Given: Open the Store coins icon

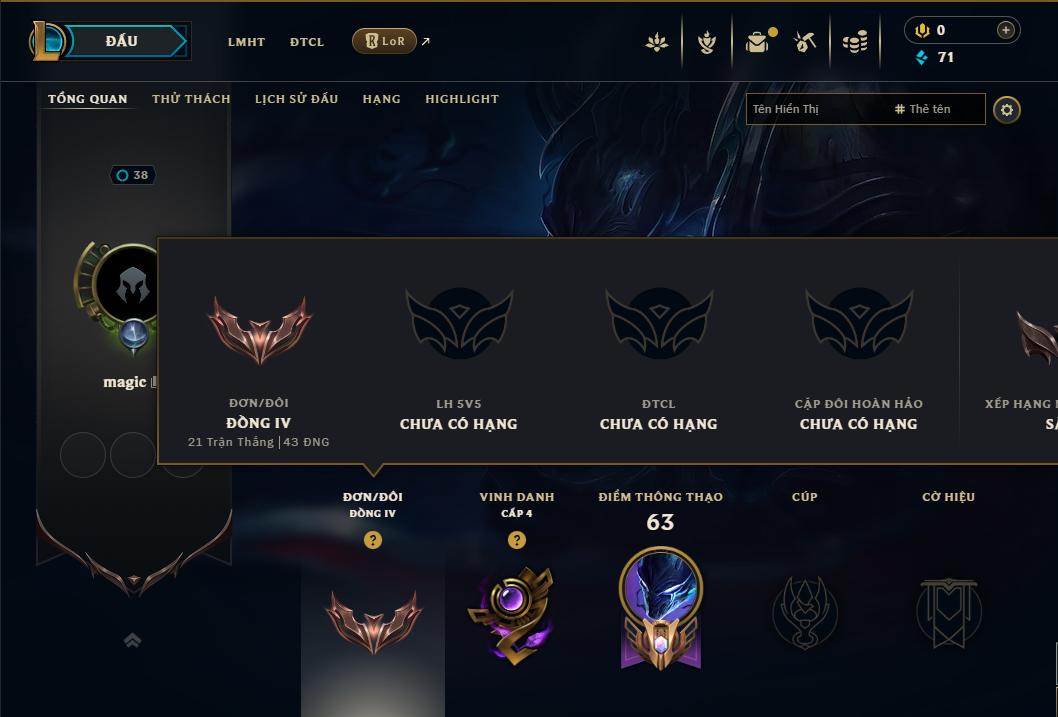Looking at the screenshot, I should coord(855,42).
